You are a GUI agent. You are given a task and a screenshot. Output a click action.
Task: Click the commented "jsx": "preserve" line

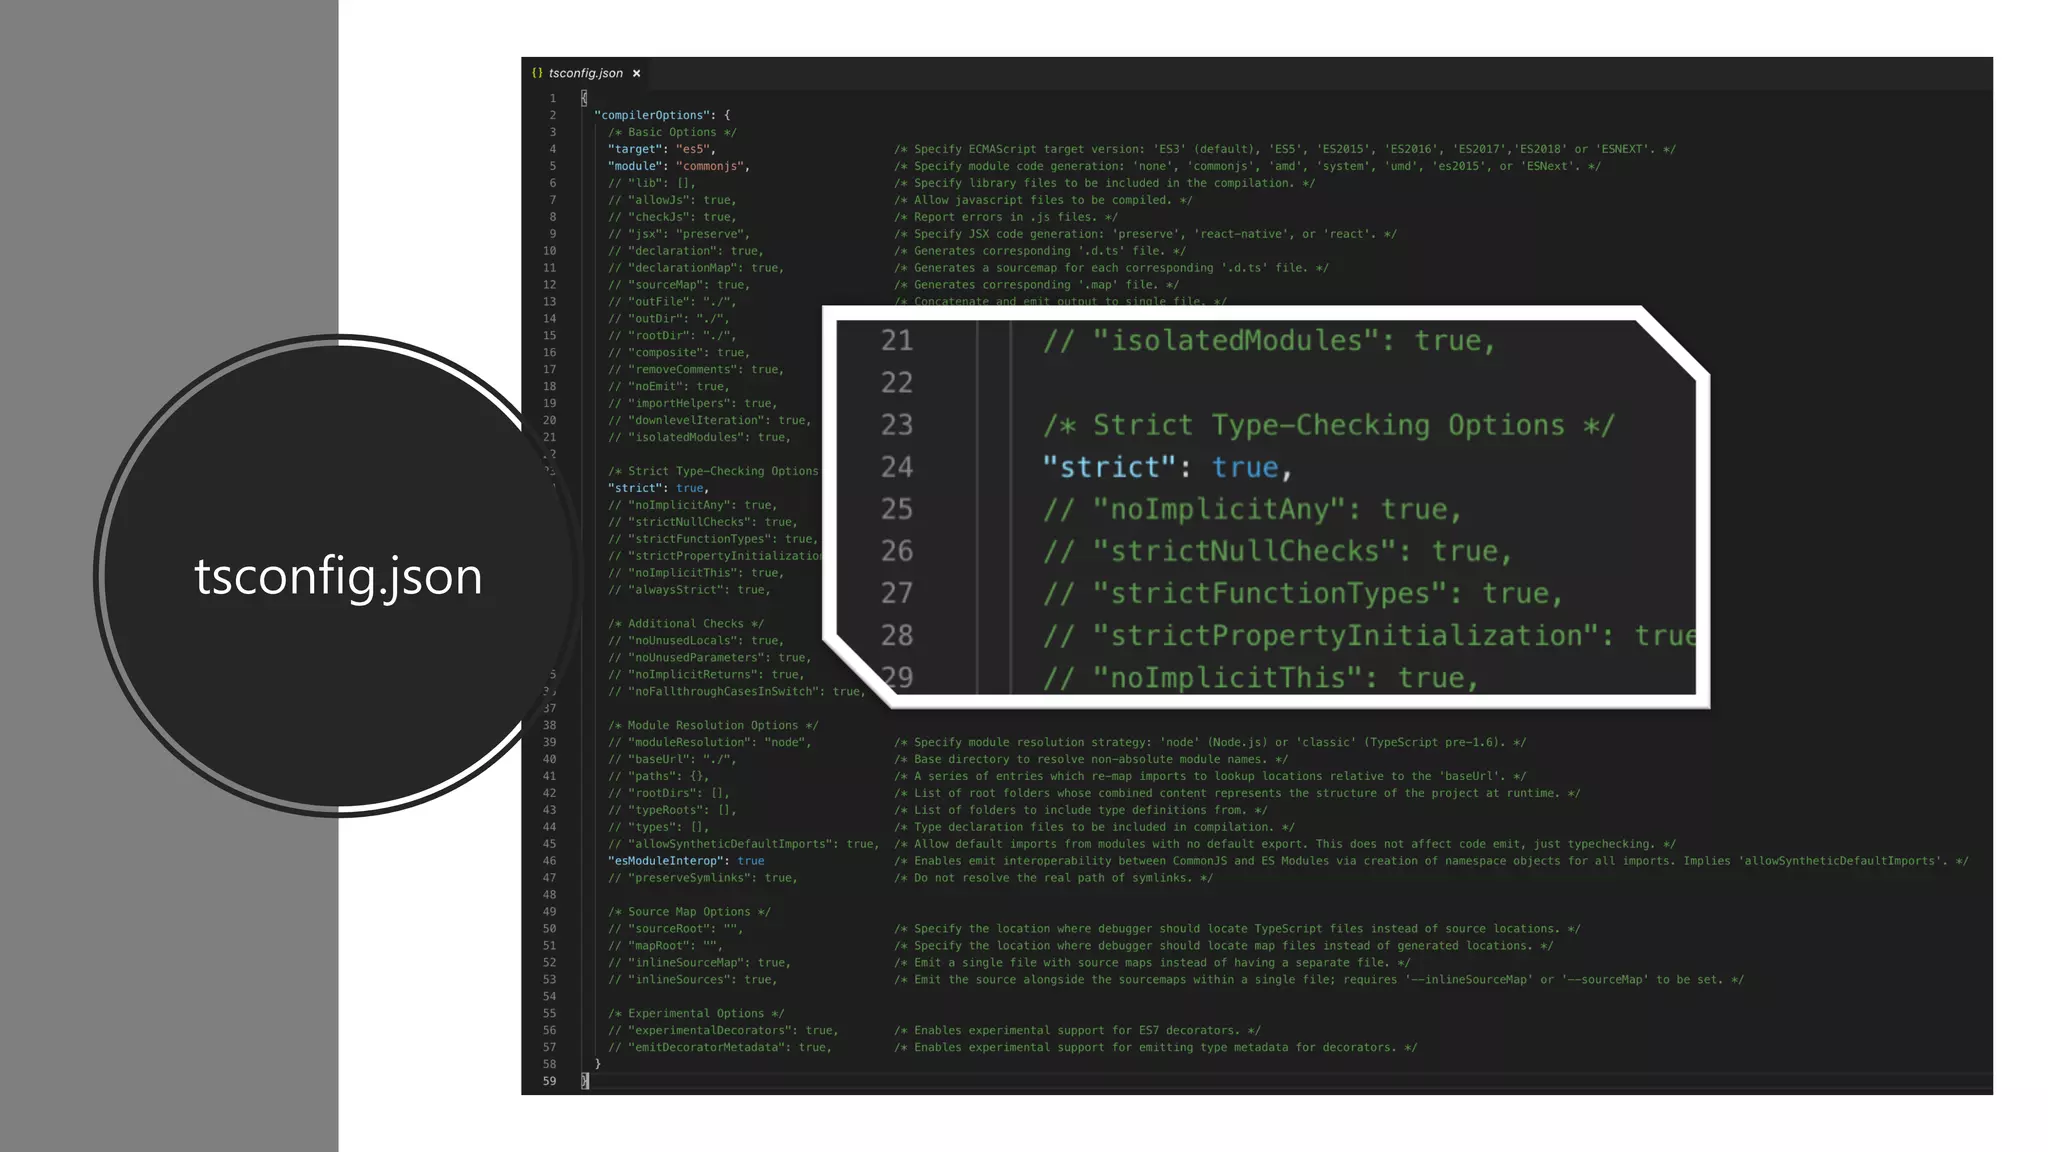point(679,234)
